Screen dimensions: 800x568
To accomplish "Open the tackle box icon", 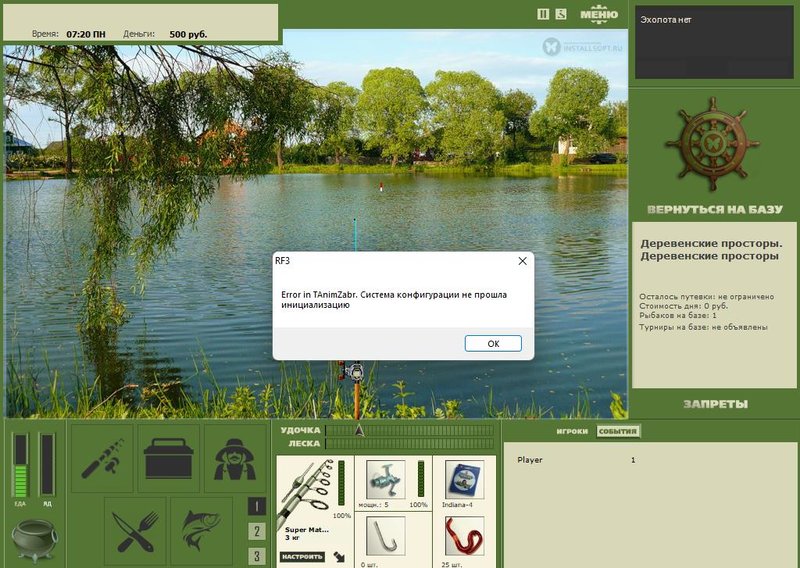I will coord(168,458).
